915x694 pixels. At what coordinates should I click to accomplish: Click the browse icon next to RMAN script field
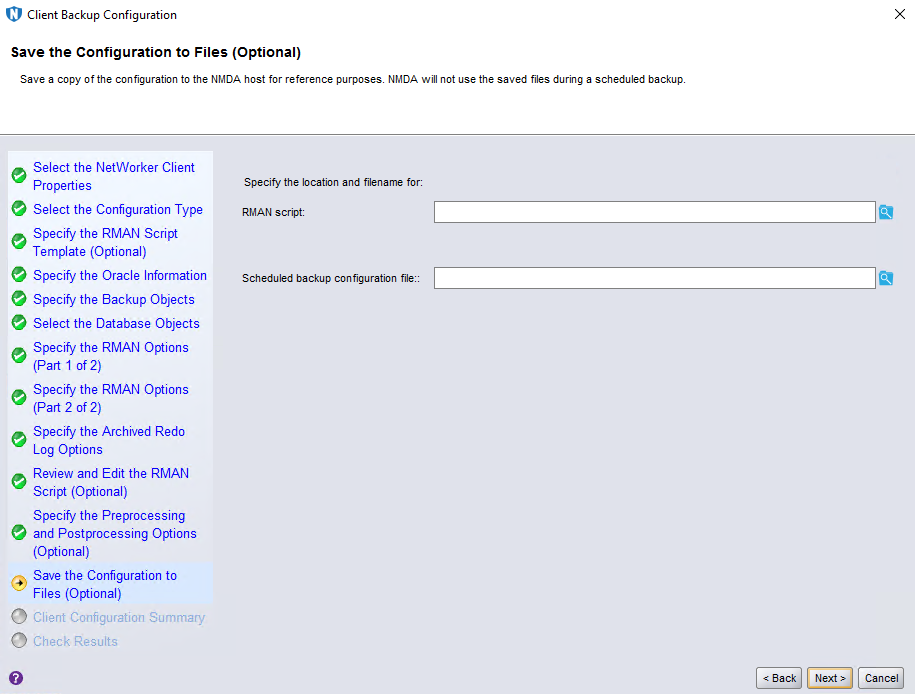tap(885, 212)
